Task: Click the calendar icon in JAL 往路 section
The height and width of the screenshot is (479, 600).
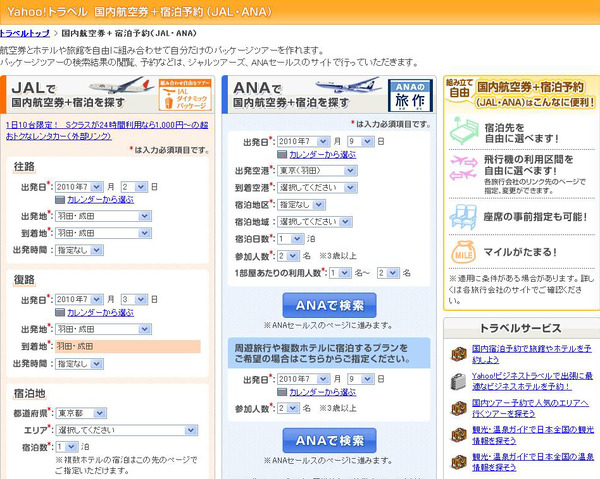Action: pos(60,201)
